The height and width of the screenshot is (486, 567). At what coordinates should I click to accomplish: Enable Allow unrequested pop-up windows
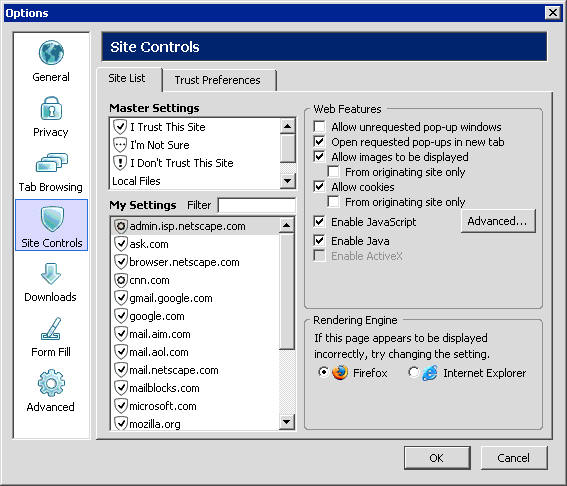(x=319, y=127)
